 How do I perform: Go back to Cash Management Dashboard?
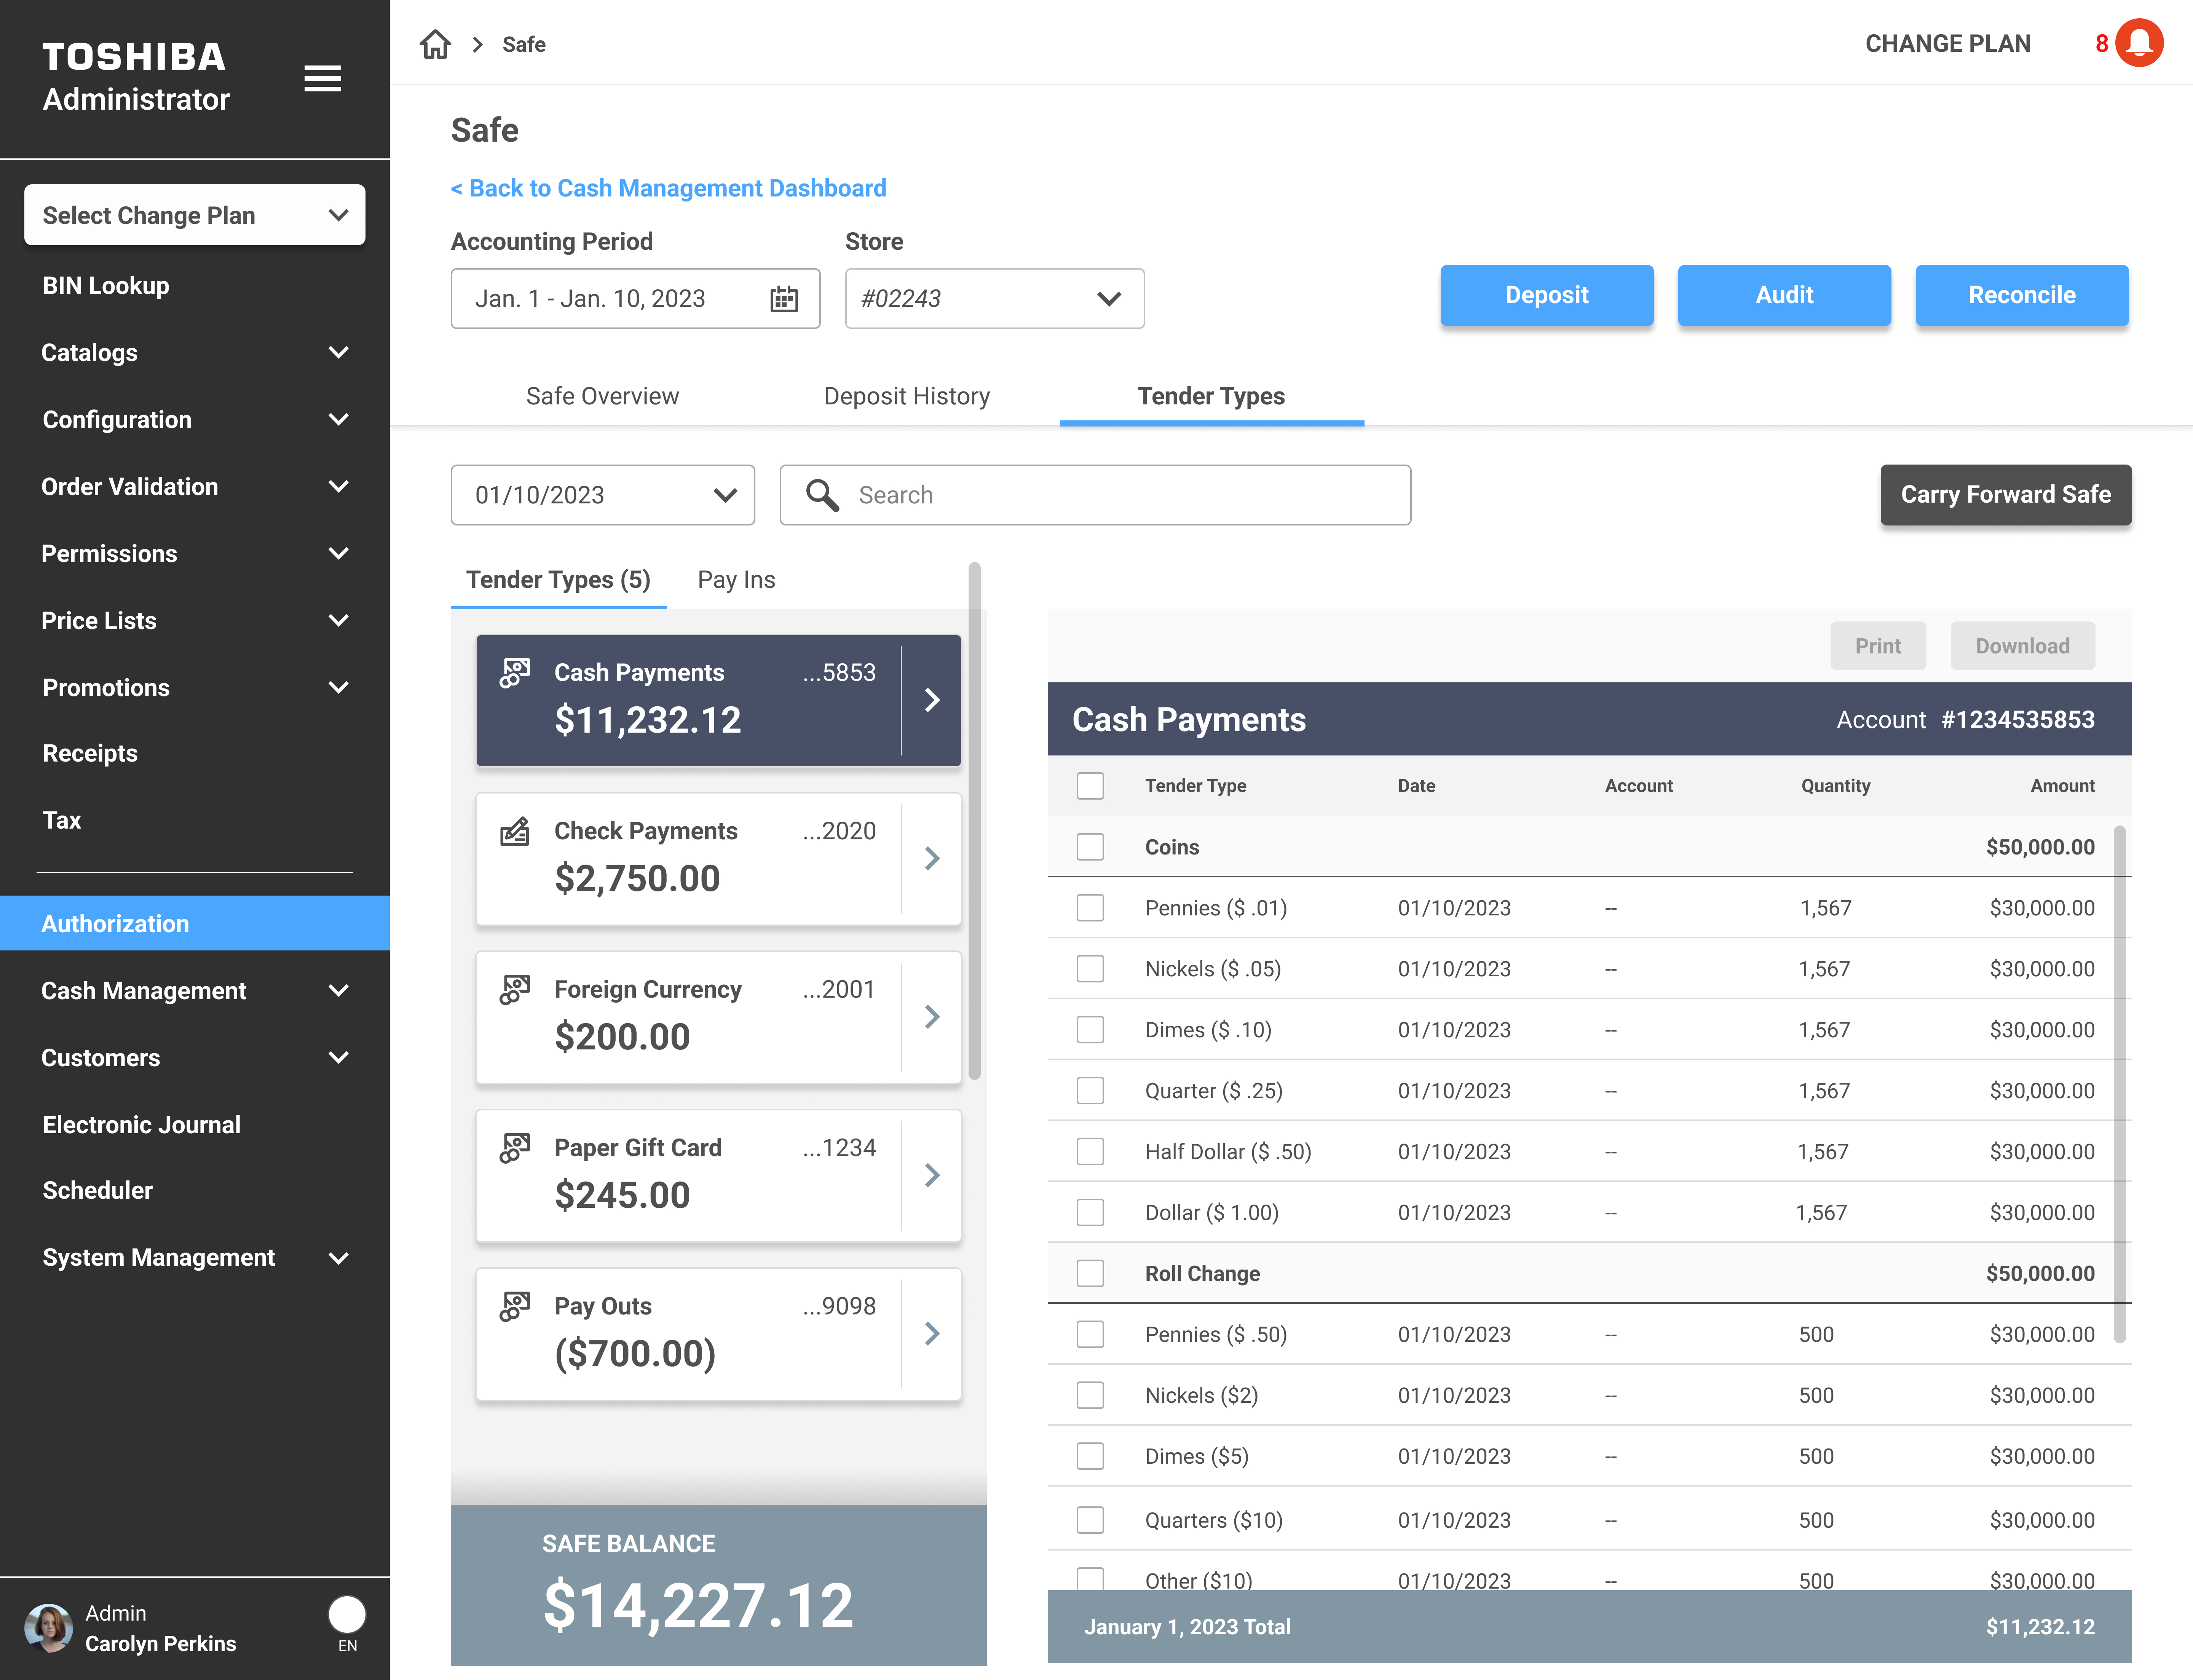point(668,188)
